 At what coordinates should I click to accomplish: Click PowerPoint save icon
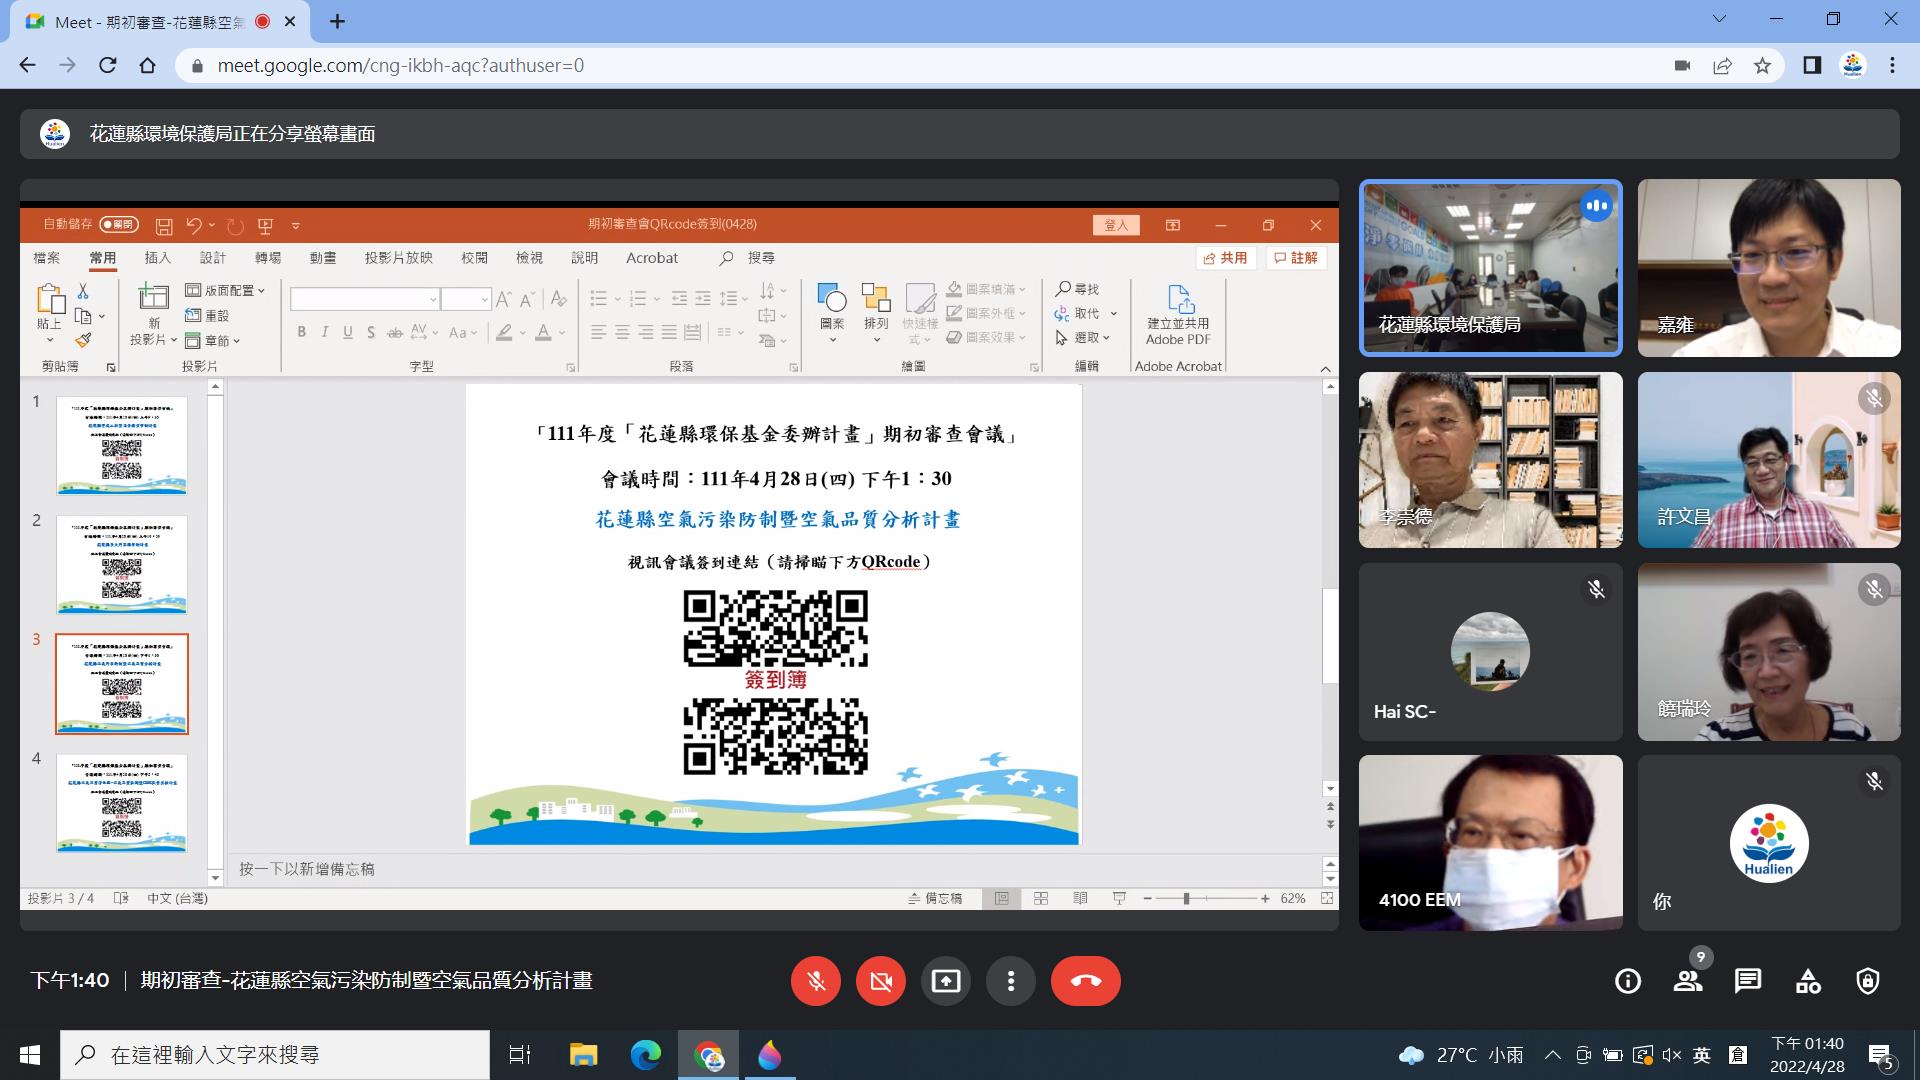coord(164,226)
